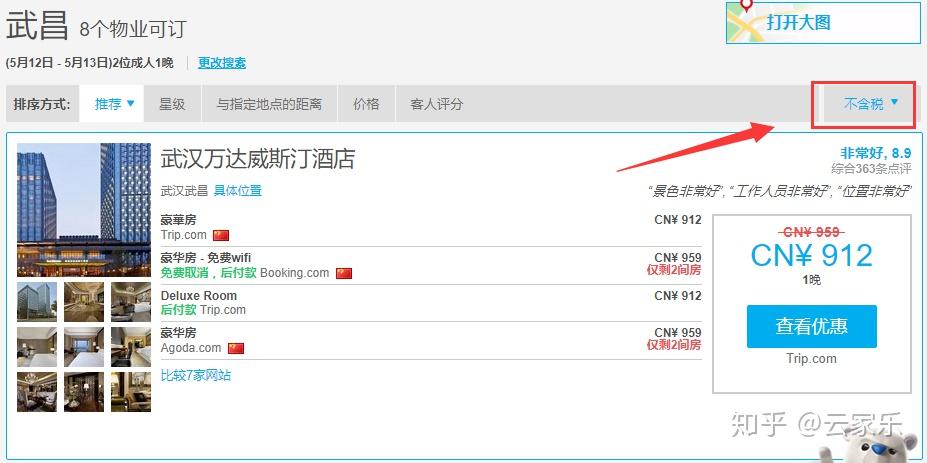
Task: Select the Booking.com 豪华房 免费wifi offer
Action: 431,266
